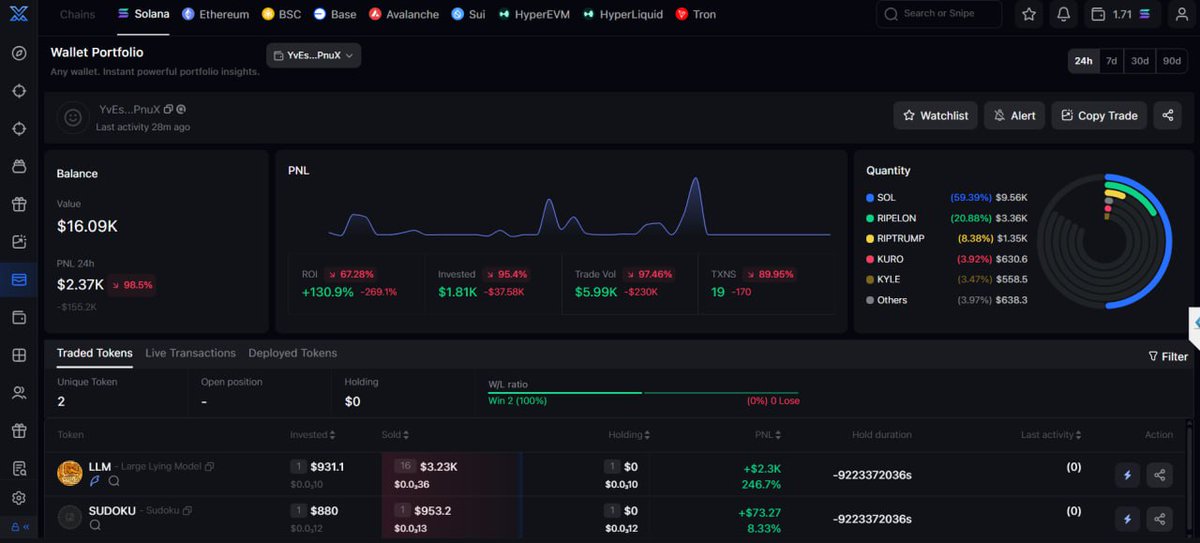Open the four-square grid icon in sidebar
Screen dimensions: 1200x543
pos(19,355)
